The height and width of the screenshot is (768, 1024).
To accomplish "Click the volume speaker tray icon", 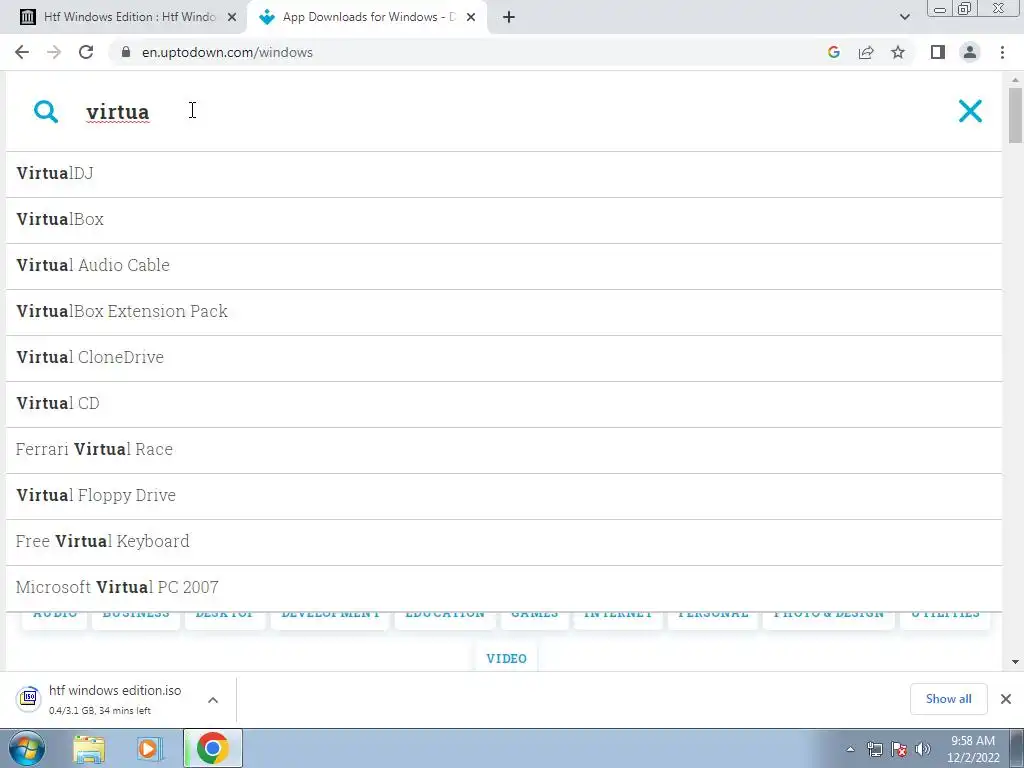I will point(923,749).
